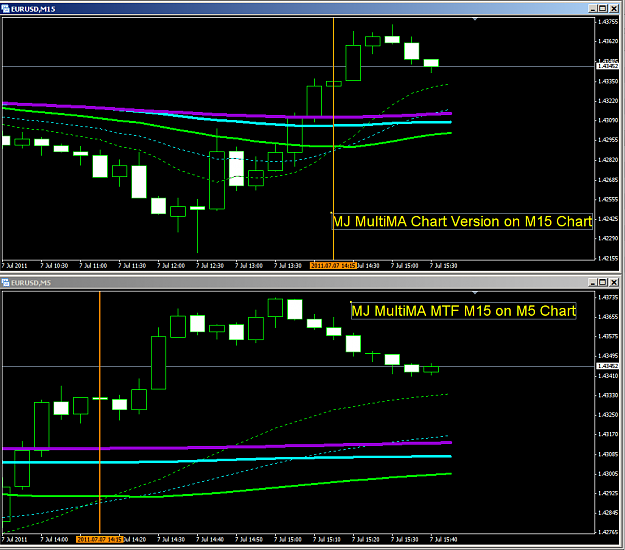Close the EURUSD,M15 chart window
625x550 pixels.
click(x=614, y=8)
